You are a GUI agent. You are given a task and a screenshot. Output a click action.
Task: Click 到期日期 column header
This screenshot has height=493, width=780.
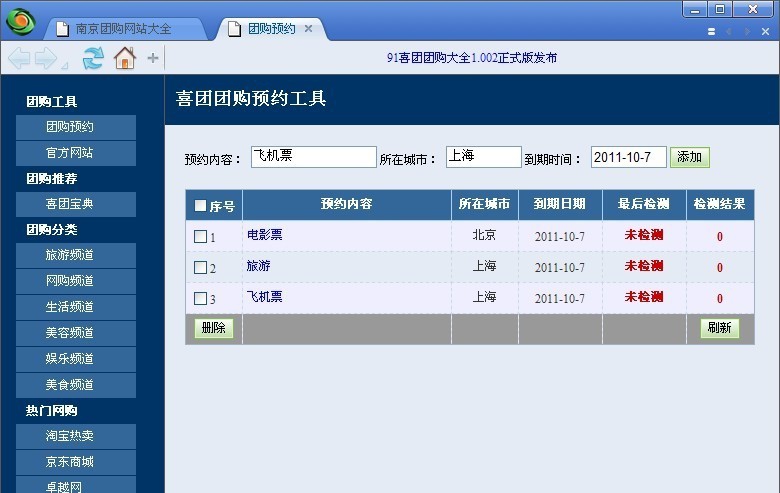point(560,204)
